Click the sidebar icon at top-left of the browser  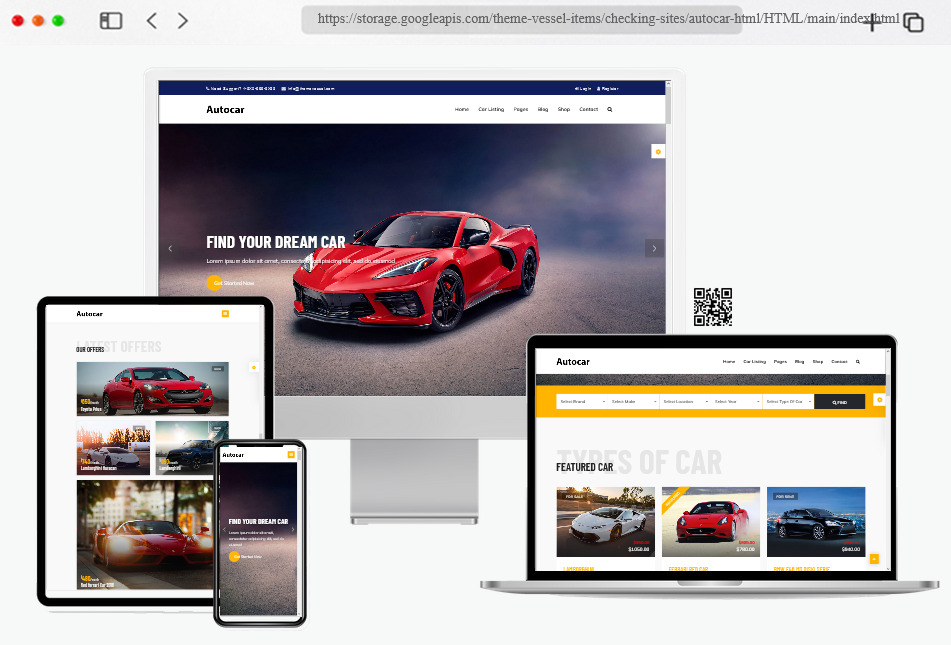110,20
